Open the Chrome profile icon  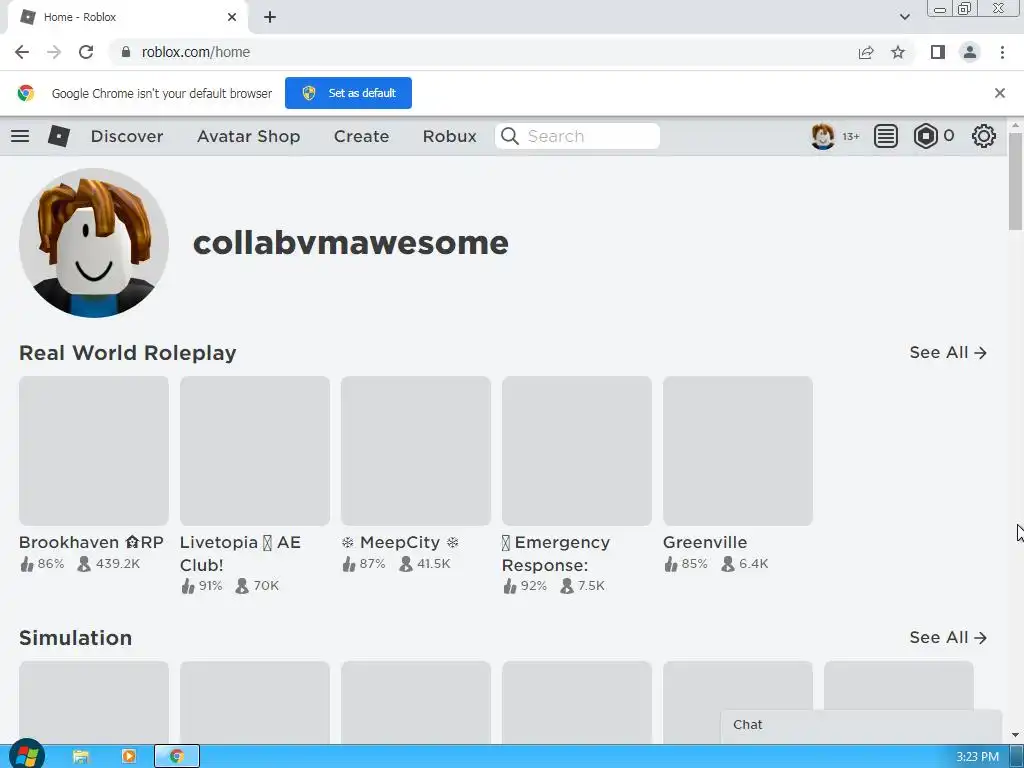click(970, 52)
